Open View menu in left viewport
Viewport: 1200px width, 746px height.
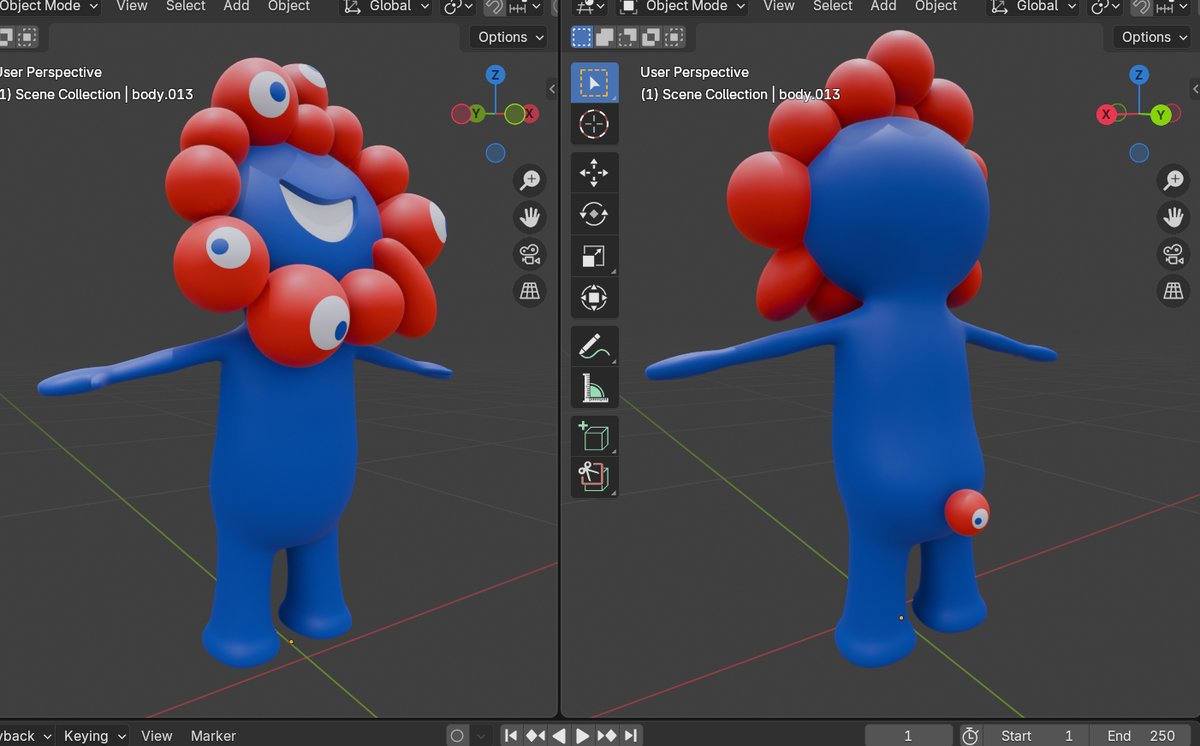tap(132, 7)
